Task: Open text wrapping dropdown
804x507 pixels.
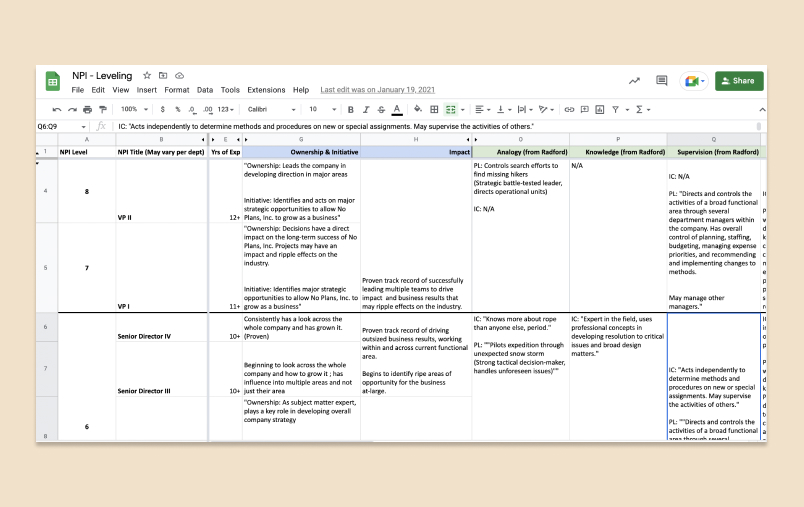Action: (525, 109)
